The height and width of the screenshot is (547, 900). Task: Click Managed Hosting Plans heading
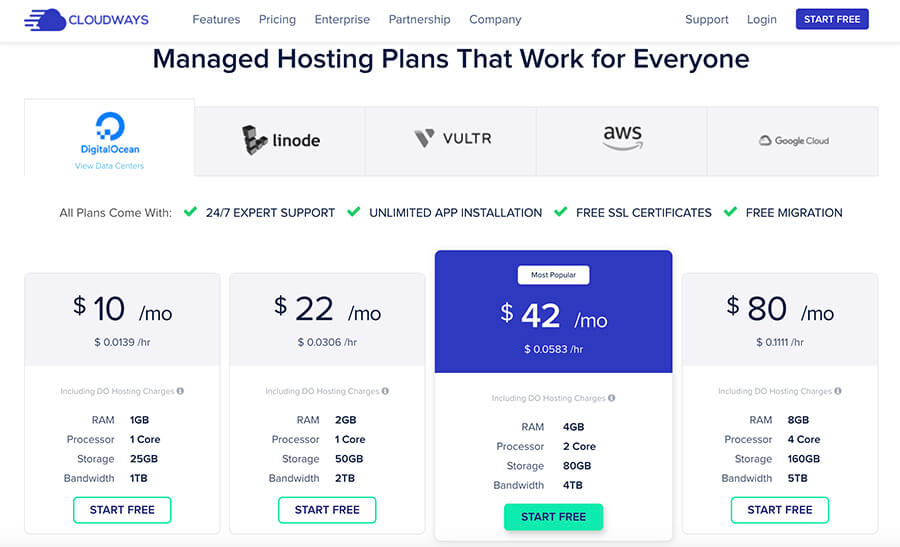(x=451, y=59)
